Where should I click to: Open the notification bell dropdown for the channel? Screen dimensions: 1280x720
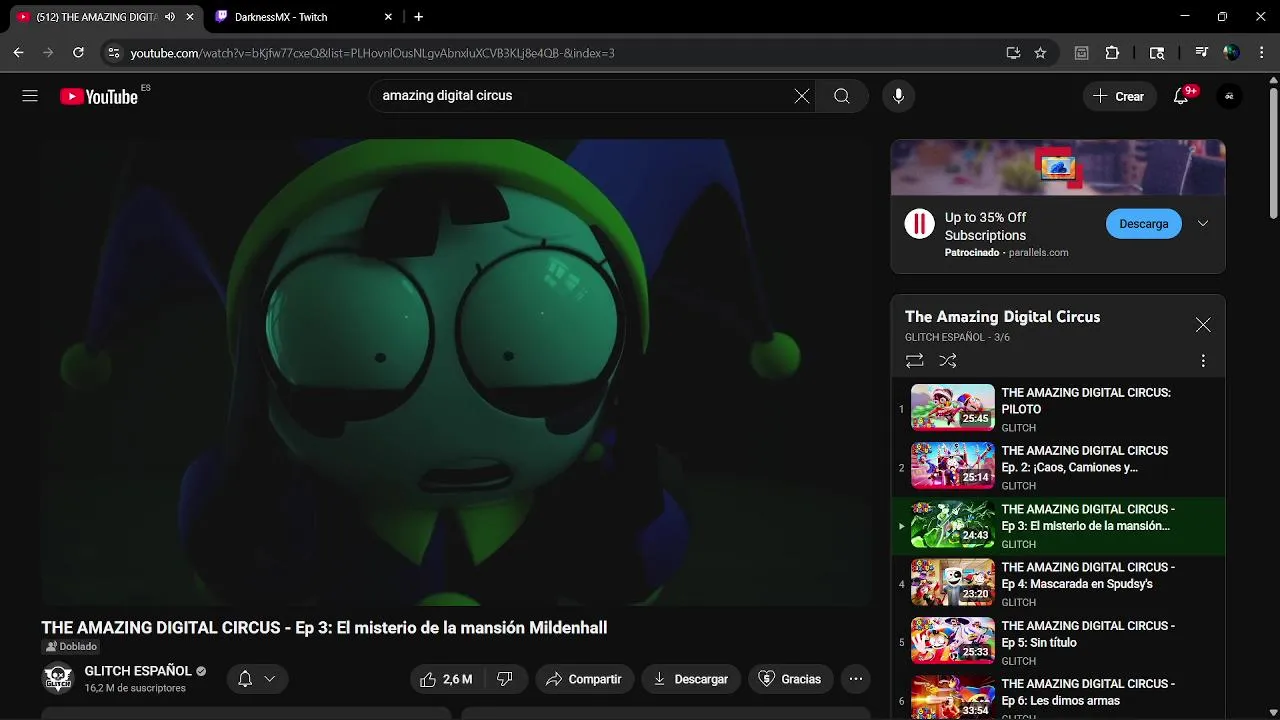click(x=257, y=679)
